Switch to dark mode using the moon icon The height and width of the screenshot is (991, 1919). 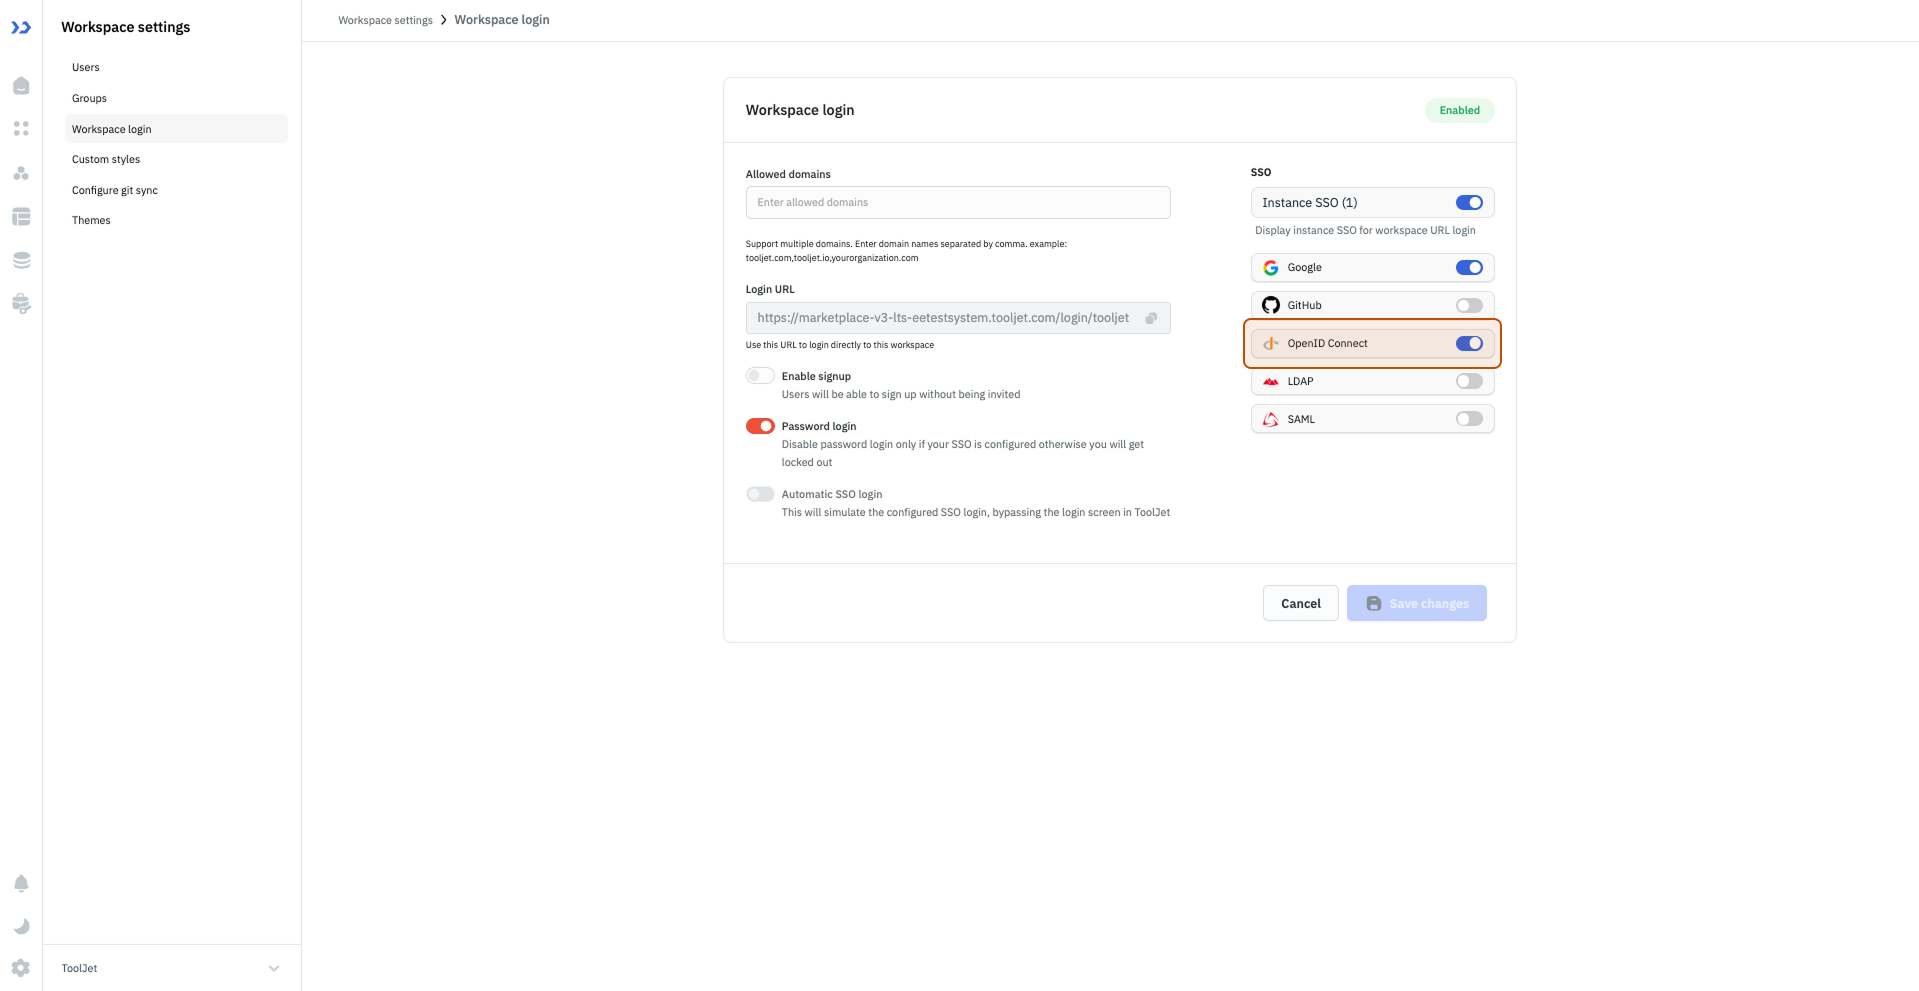click(21, 926)
